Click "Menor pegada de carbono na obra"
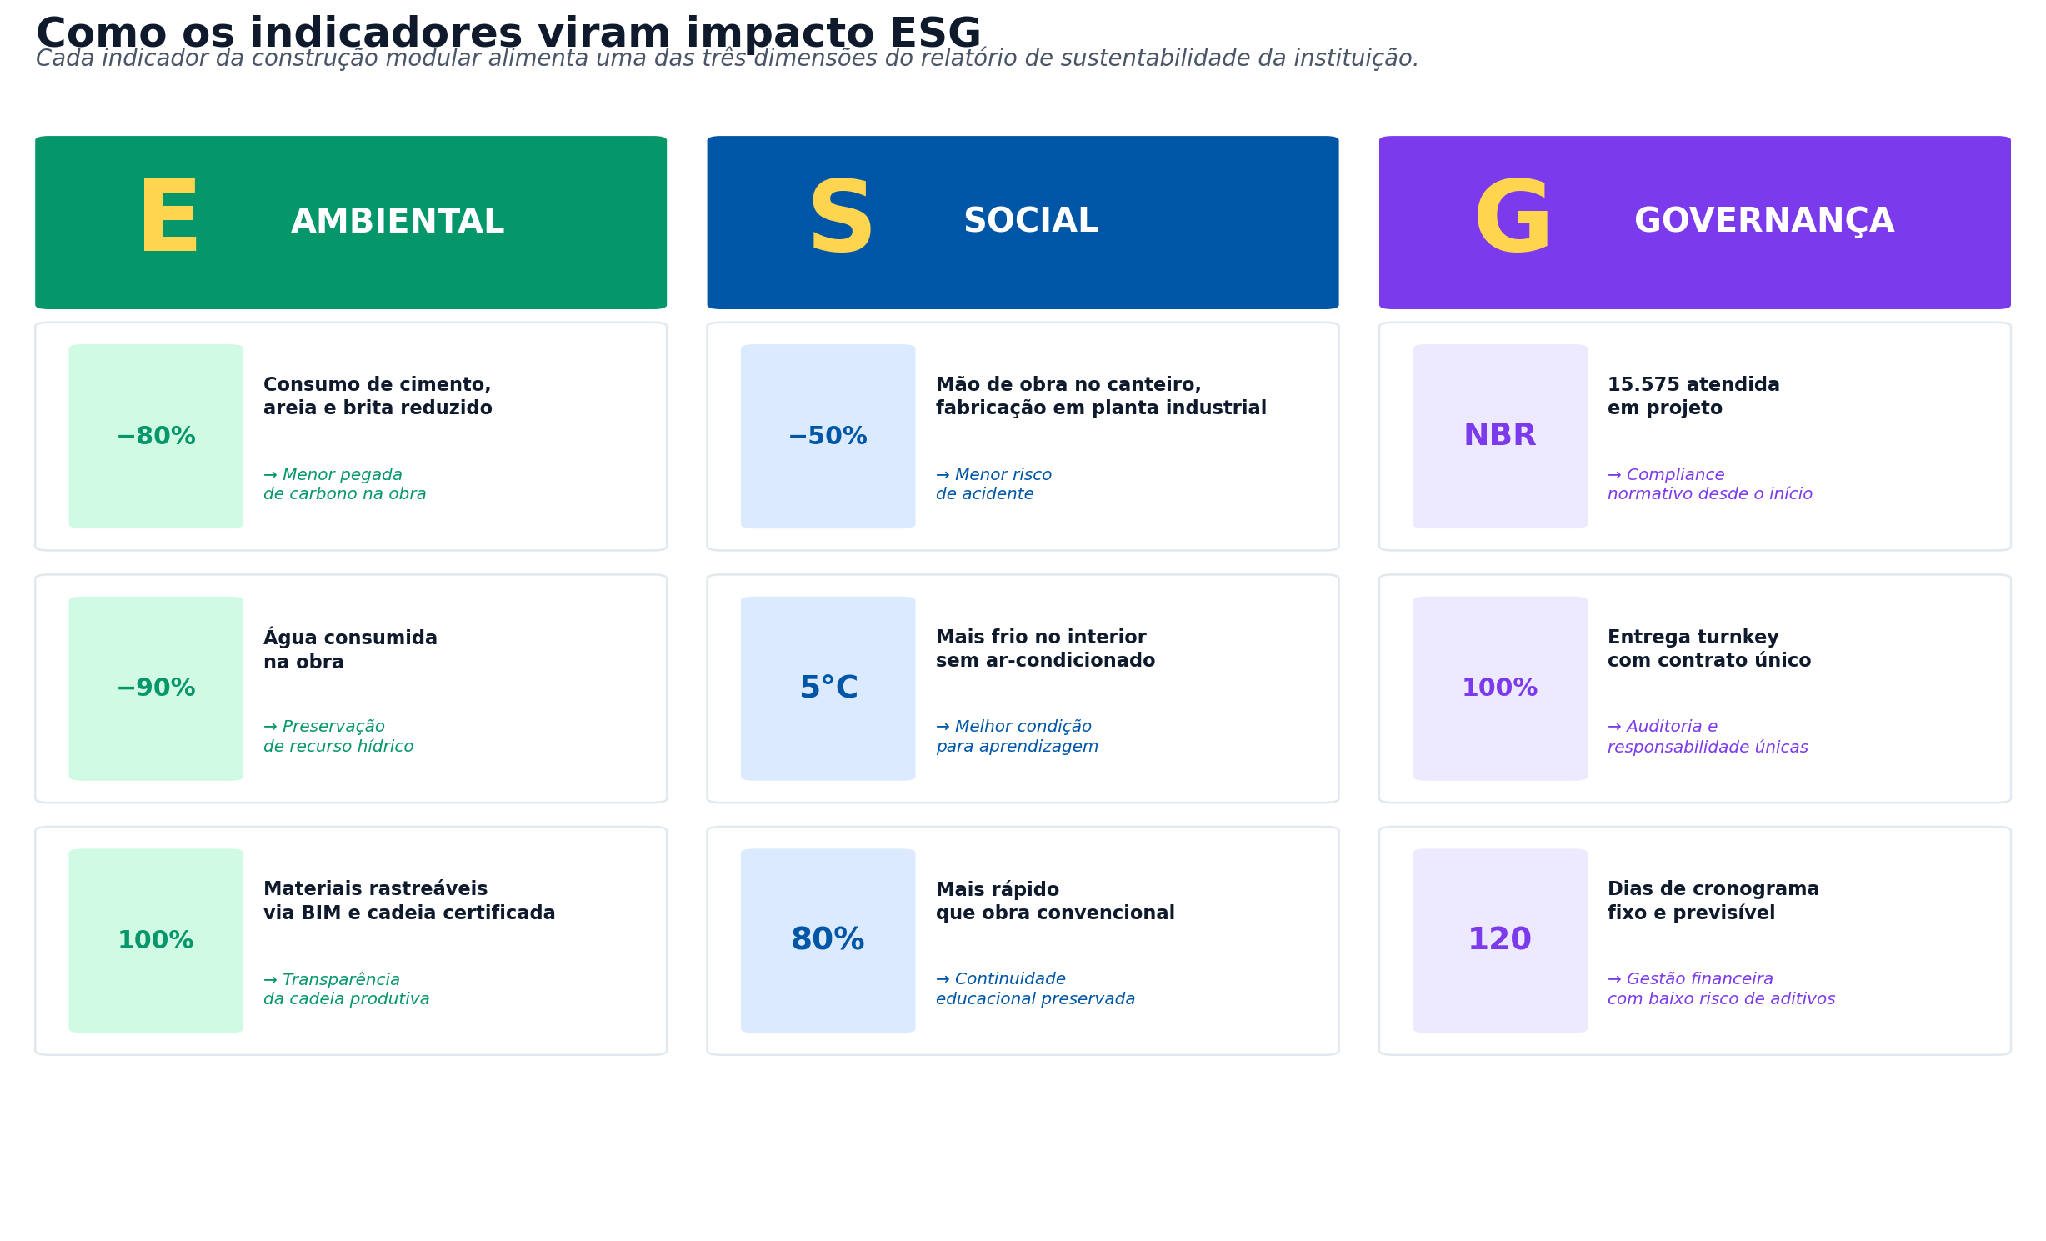Image resolution: width=2046 pixels, height=1241 pixels. [x=345, y=484]
